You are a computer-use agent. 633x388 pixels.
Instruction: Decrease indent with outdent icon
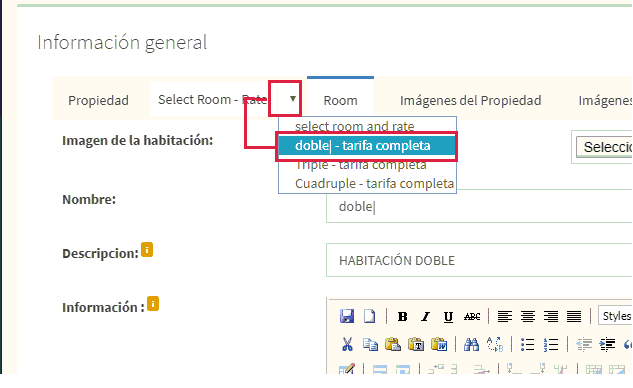pos(584,344)
